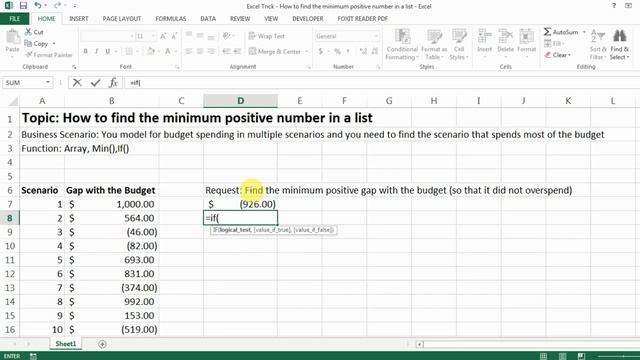
Task: Click the New Sheet plus button
Action: point(102,344)
